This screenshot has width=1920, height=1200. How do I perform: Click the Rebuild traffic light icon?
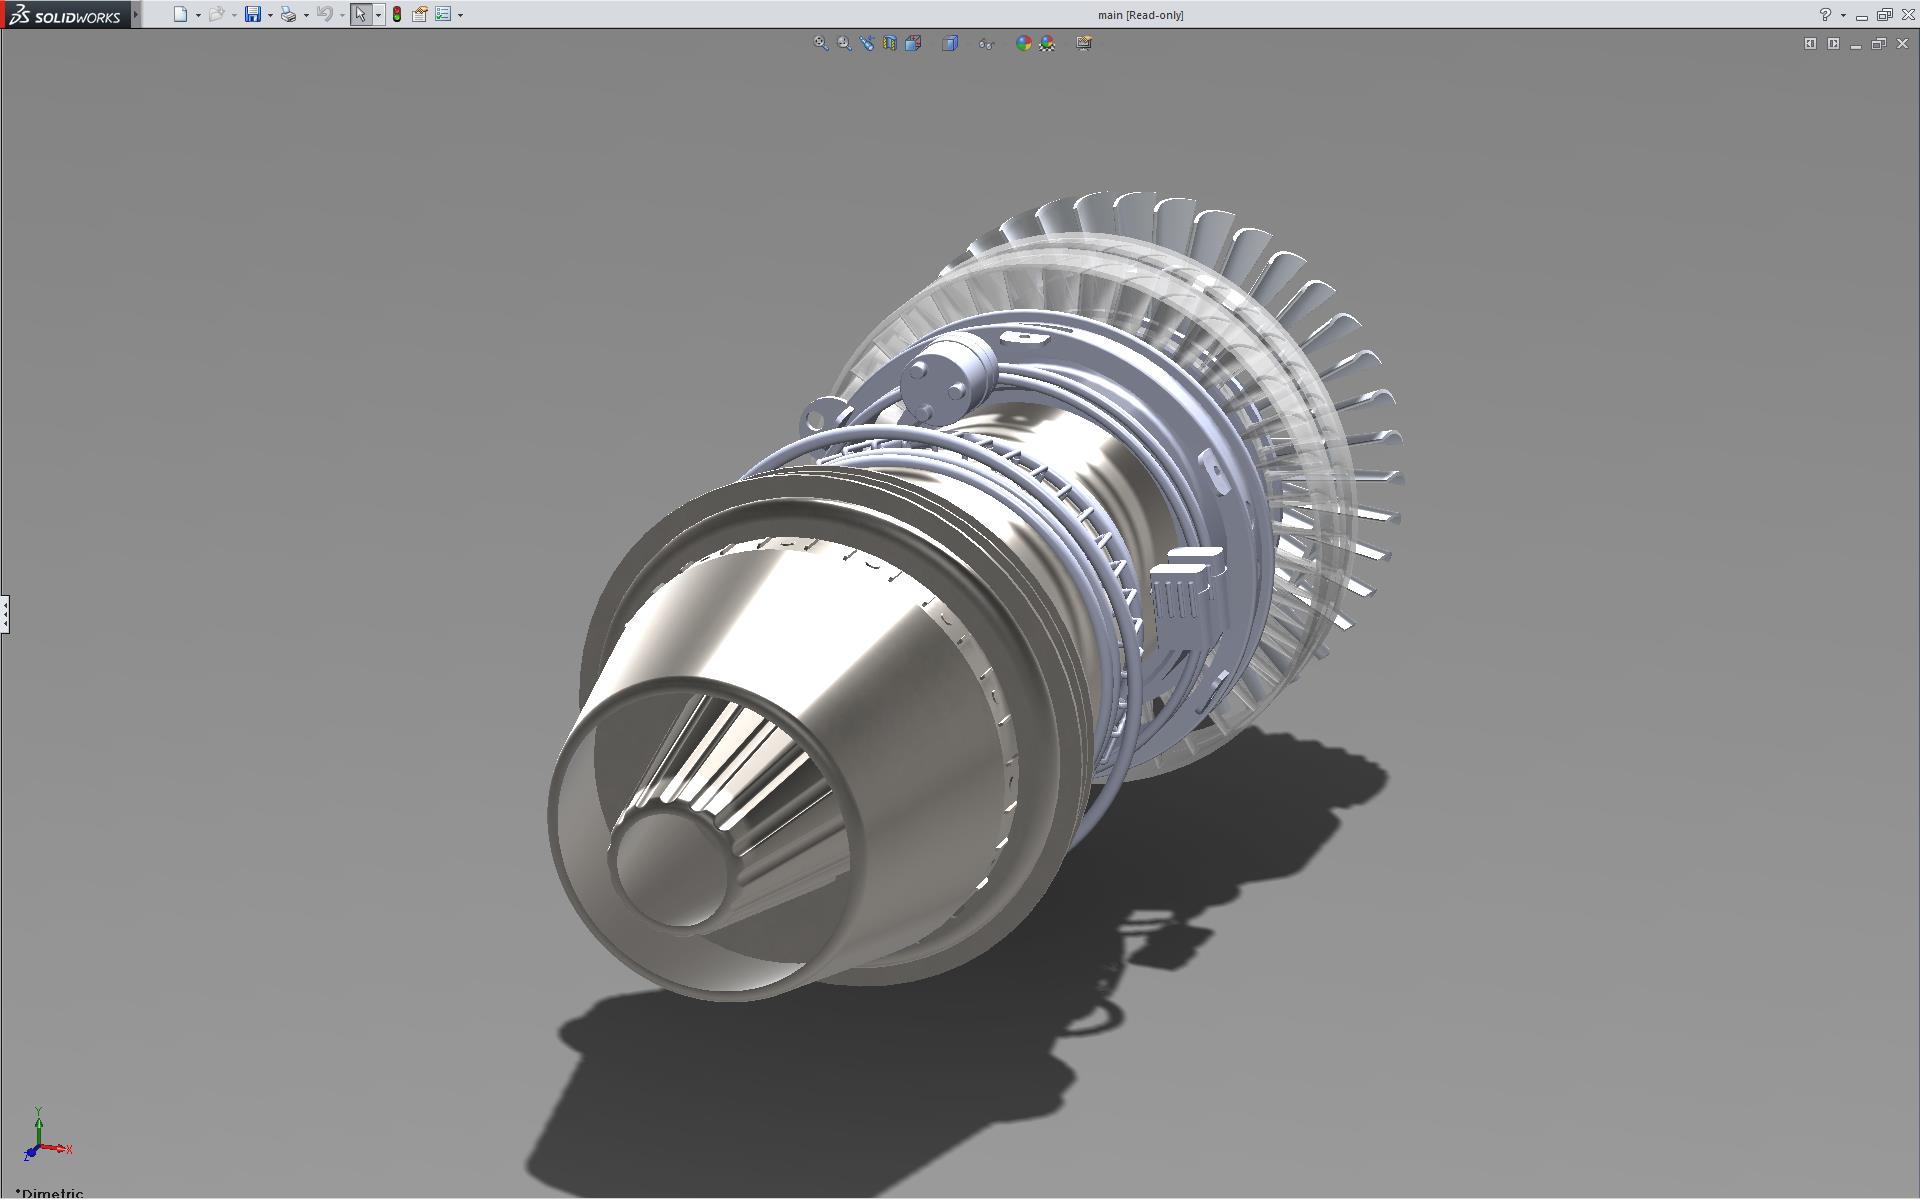point(397,14)
